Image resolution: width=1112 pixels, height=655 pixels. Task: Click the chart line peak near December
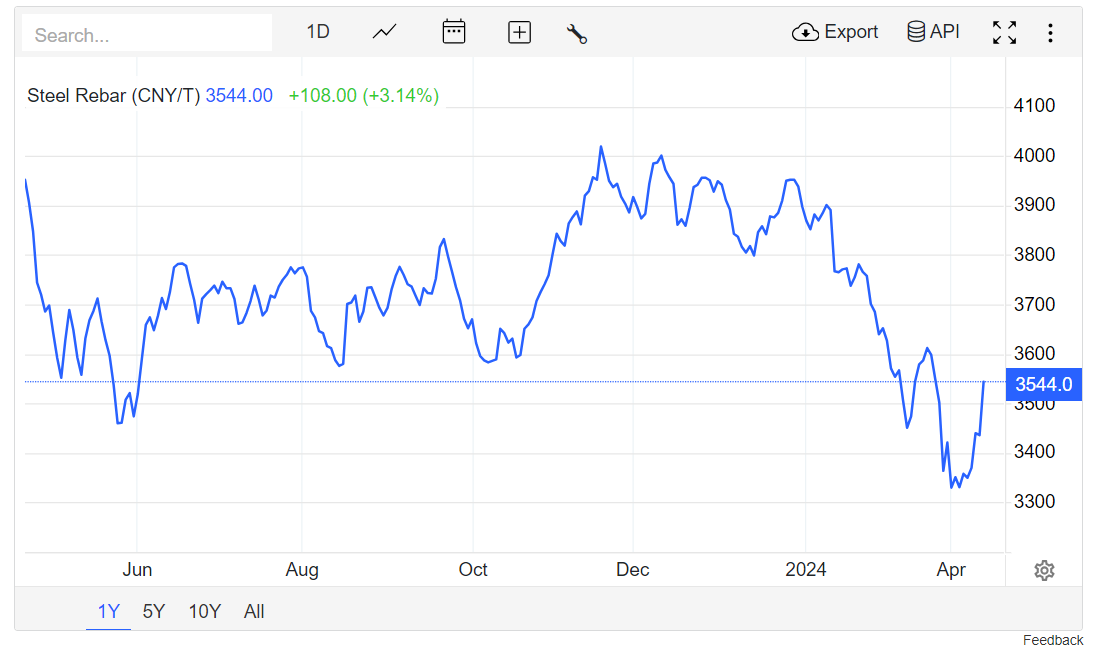point(601,147)
